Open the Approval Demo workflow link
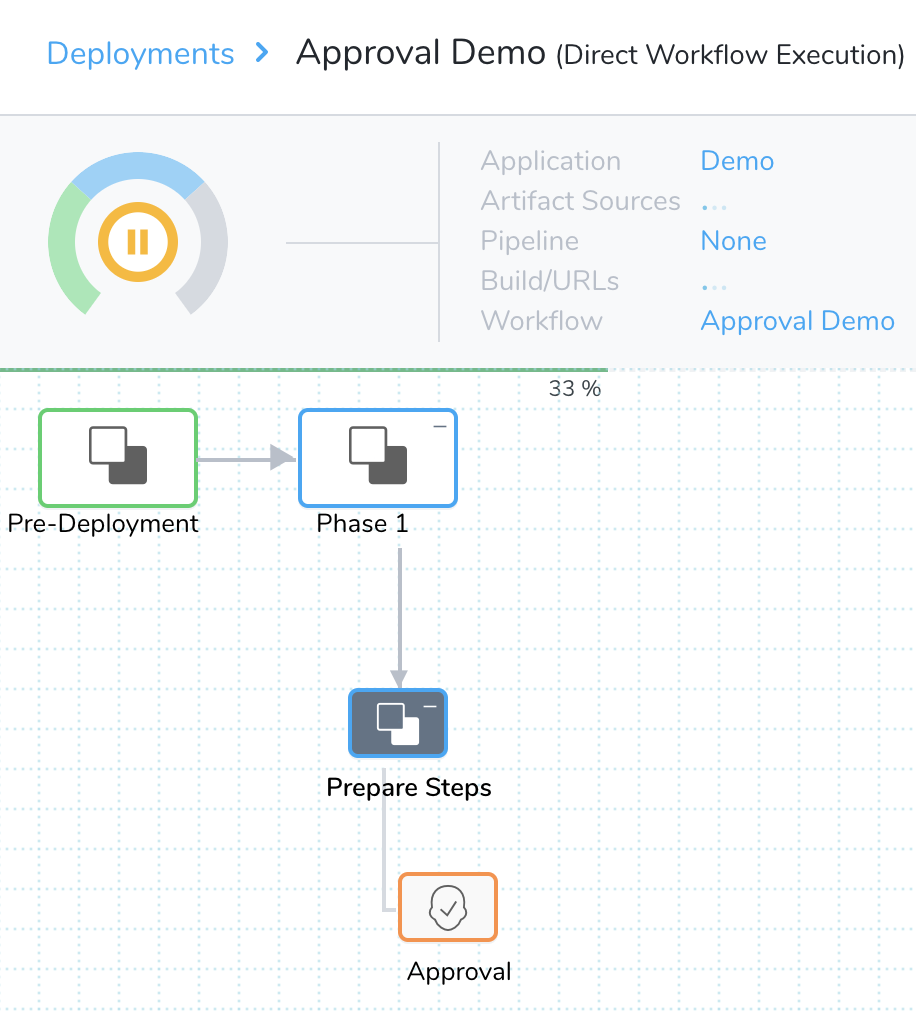This screenshot has height=1012, width=916. (x=798, y=321)
